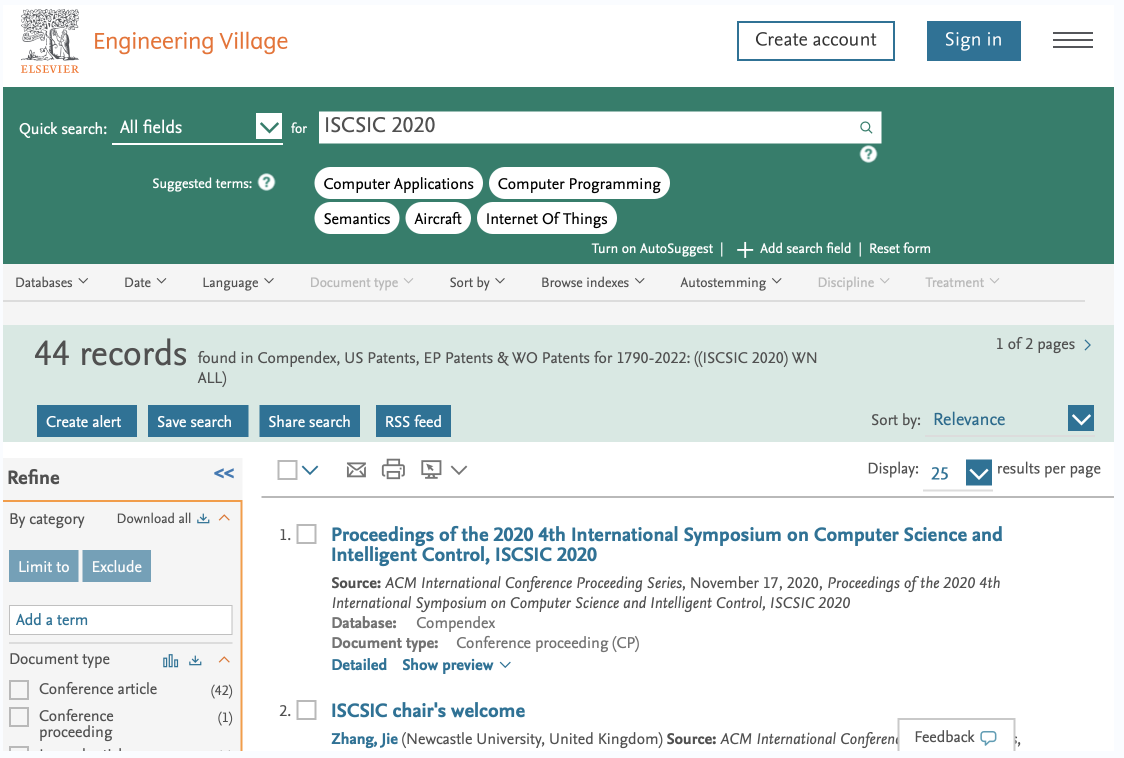Screen dimensions: 1124x758
Task: Expand Show preview for result 1
Action: point(456,665)
